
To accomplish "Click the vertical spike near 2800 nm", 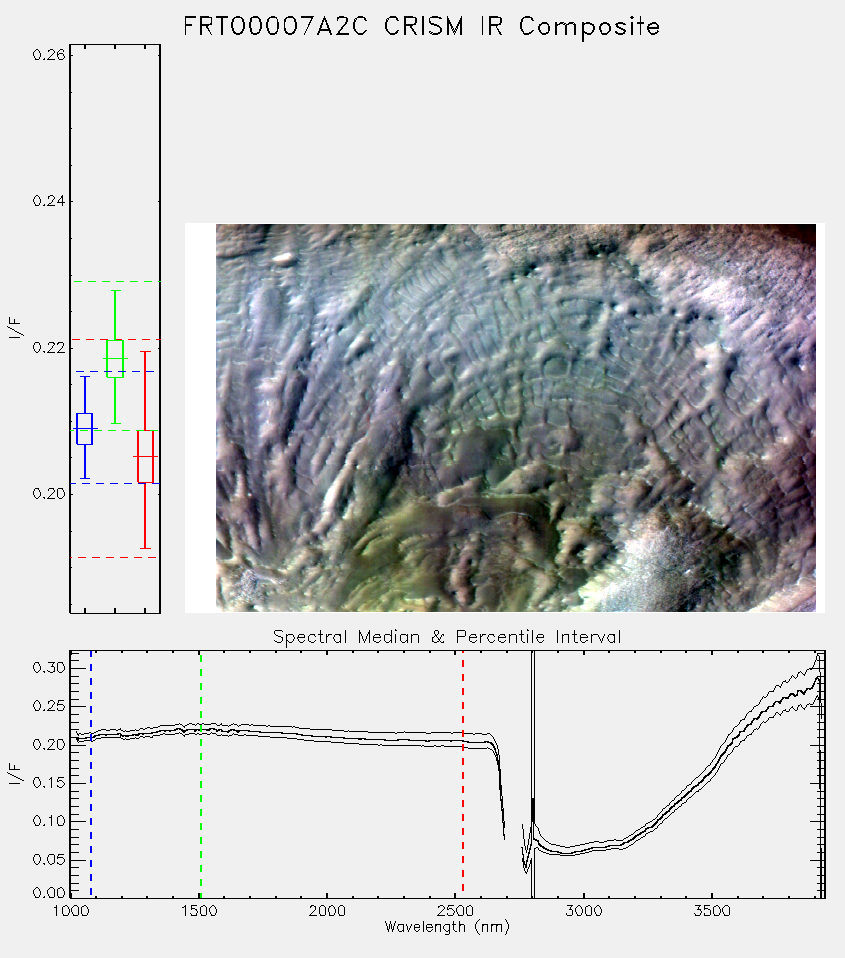I will pos(533,774).
